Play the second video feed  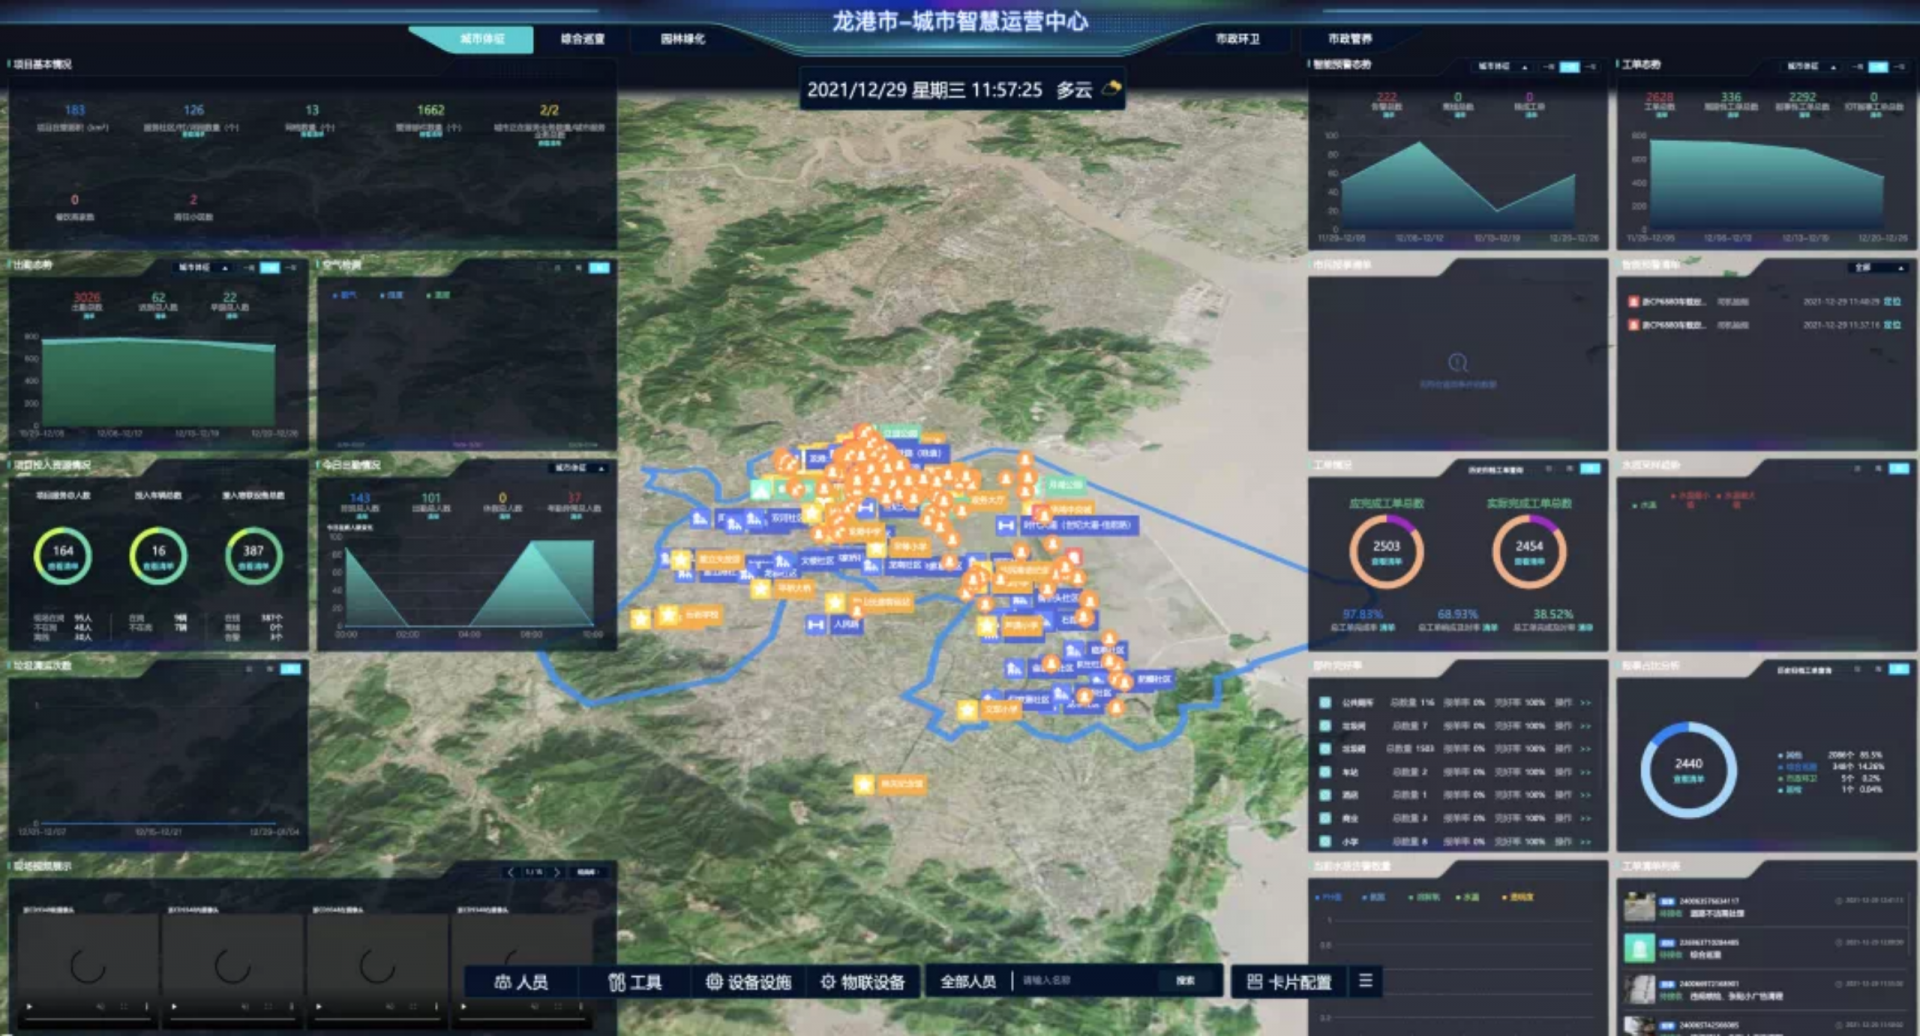coord(174,1006)
